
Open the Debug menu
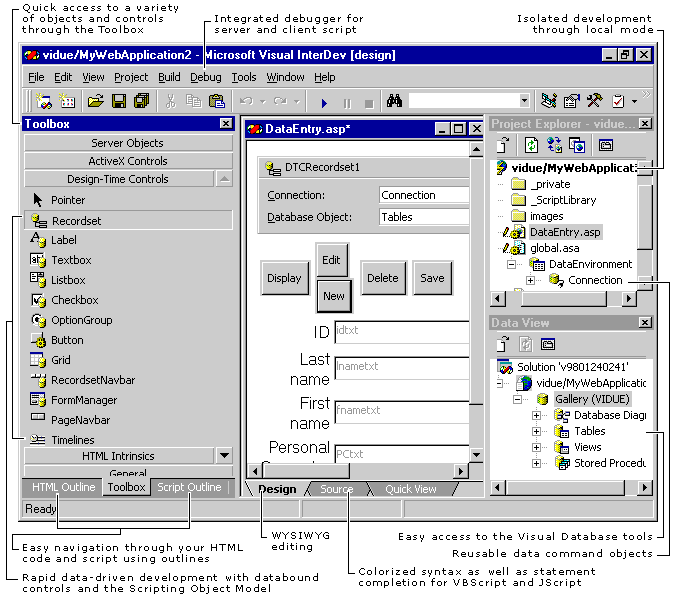point(206,77)
